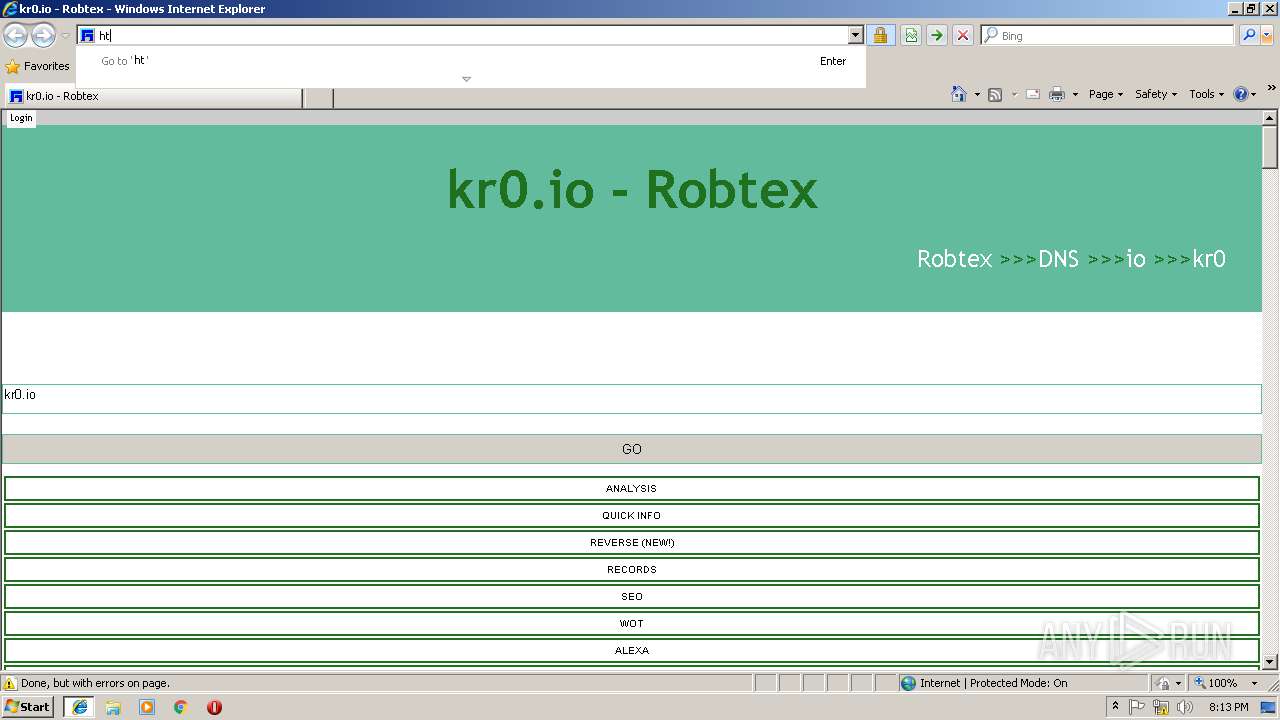This screenshot has height=720, width=1280.
Task: Click the Home icon in command bar
Action: (958, 94)
